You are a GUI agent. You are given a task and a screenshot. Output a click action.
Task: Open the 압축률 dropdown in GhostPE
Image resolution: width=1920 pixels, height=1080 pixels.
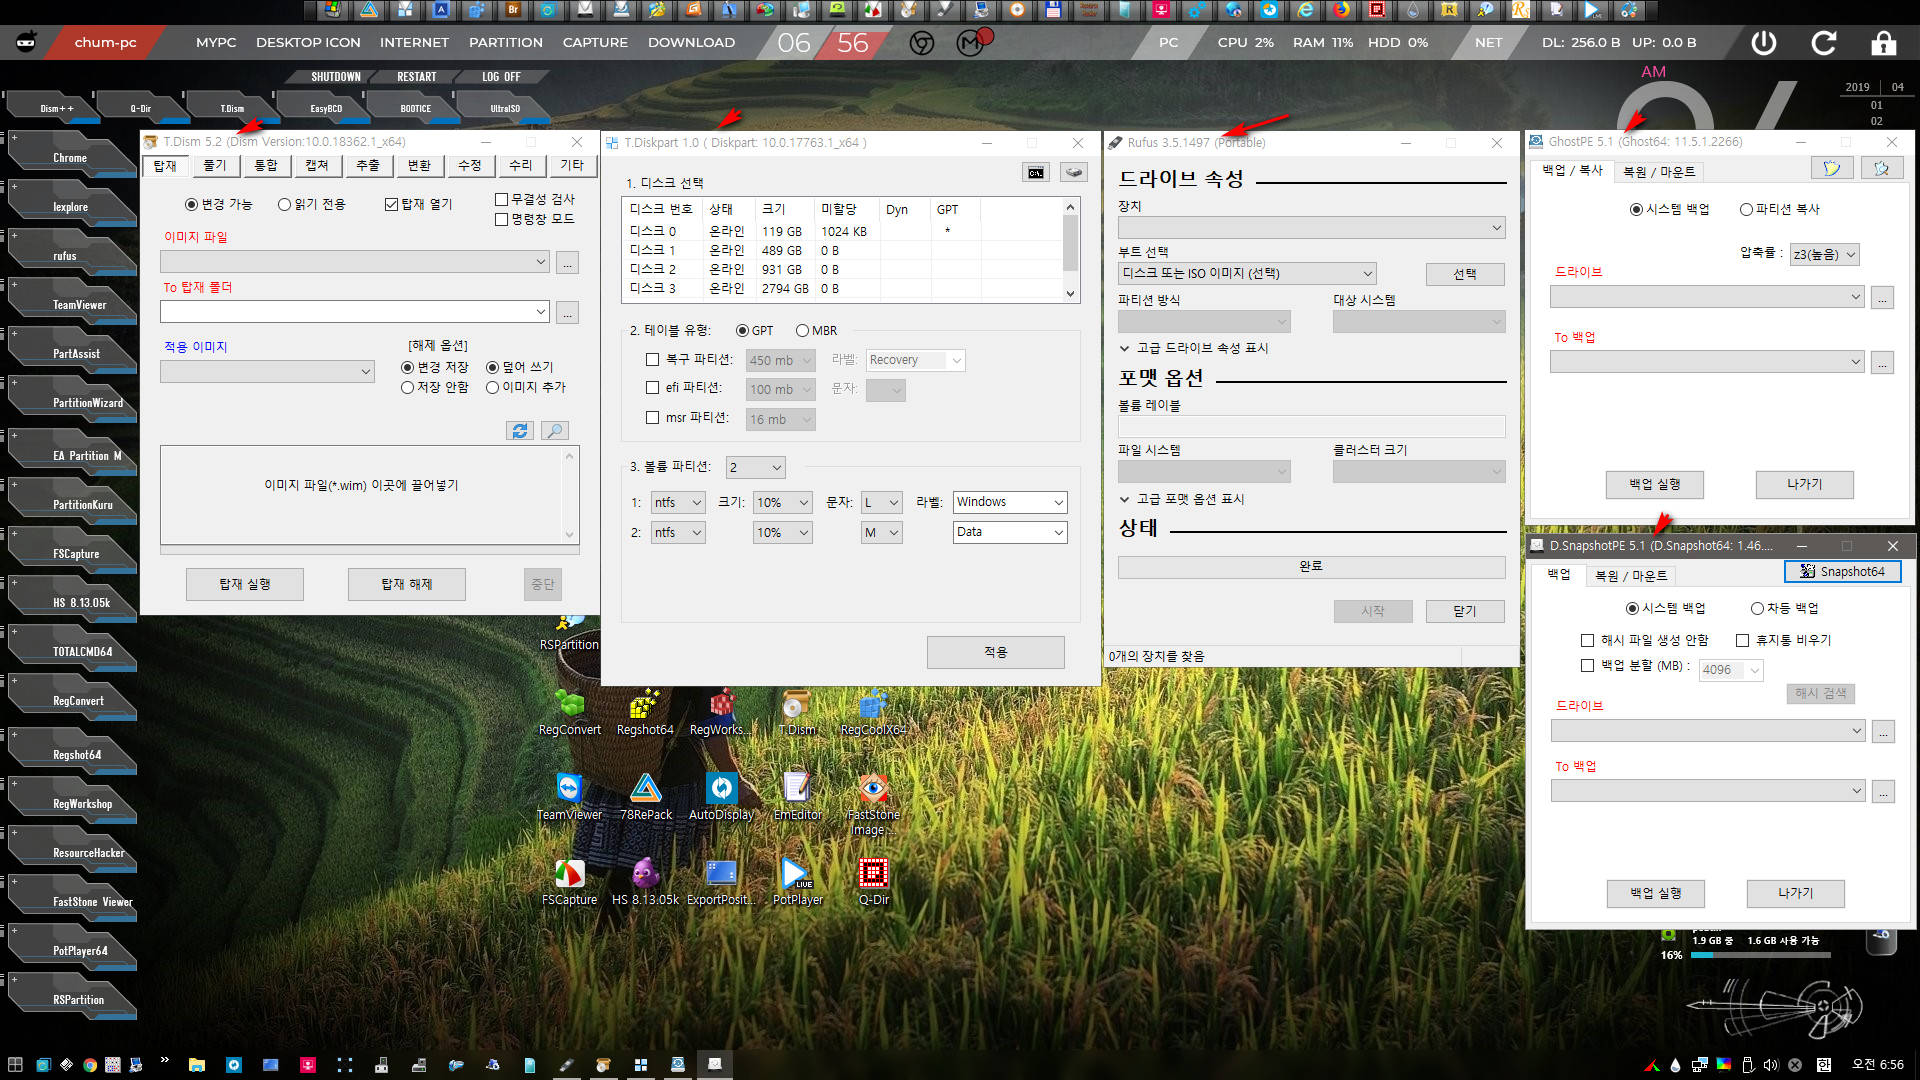click(1824, 254)
